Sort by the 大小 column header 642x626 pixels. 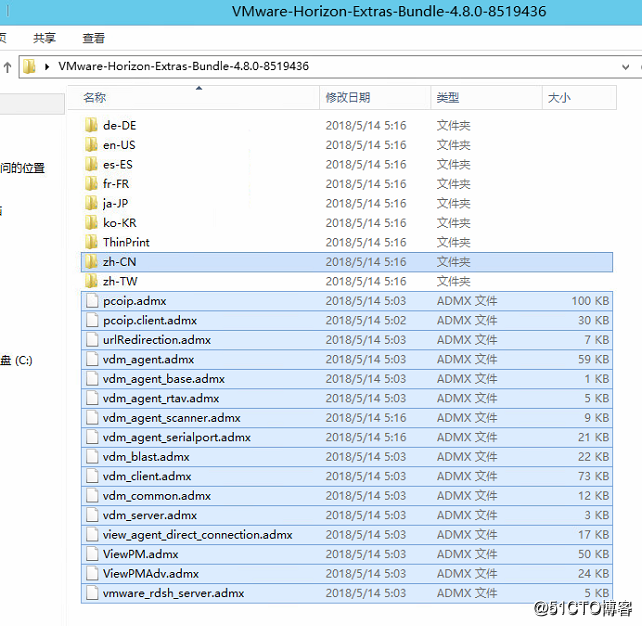579,97
